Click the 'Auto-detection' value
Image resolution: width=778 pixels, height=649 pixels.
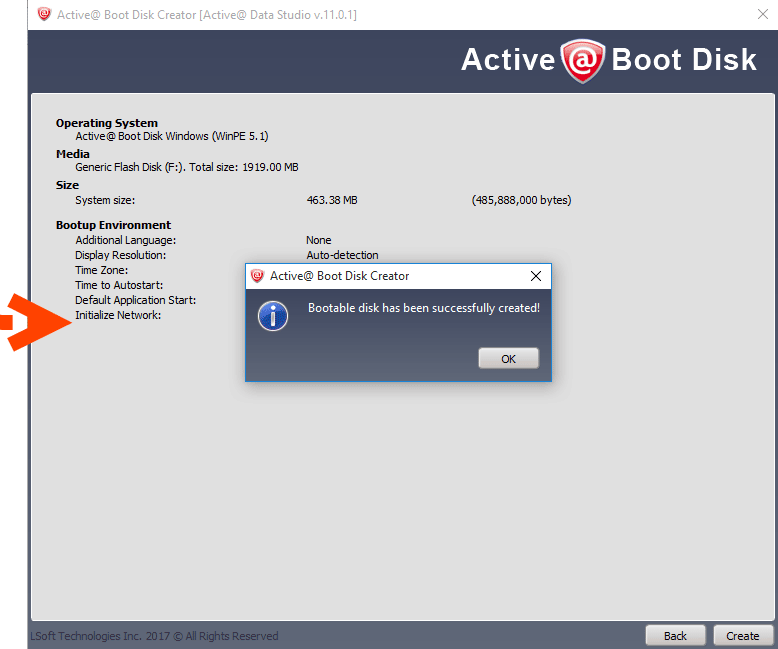click(x=342, y=255)
